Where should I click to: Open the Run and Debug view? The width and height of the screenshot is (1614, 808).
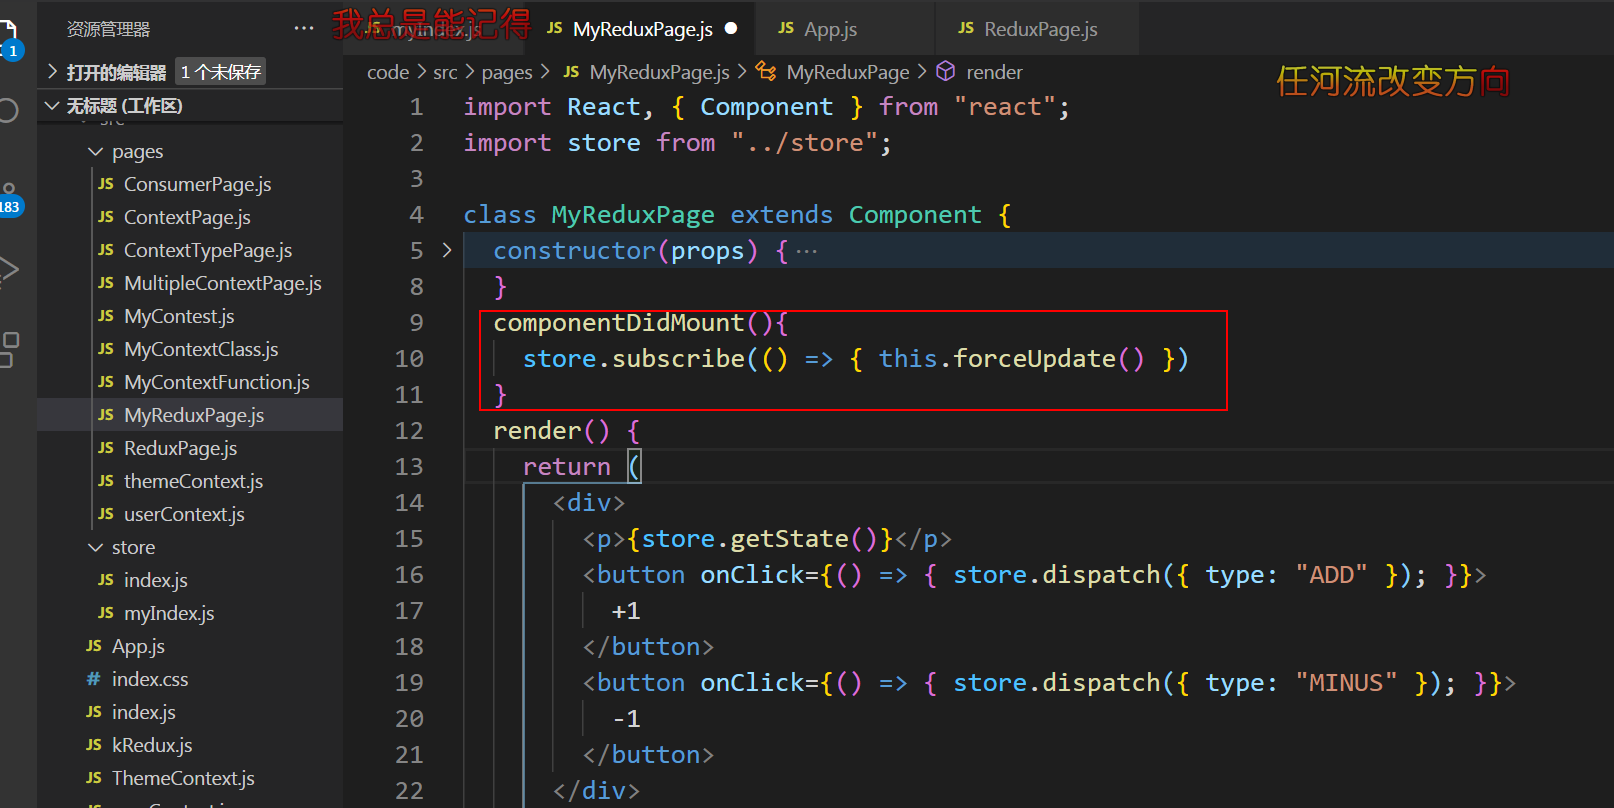point(8,268)
